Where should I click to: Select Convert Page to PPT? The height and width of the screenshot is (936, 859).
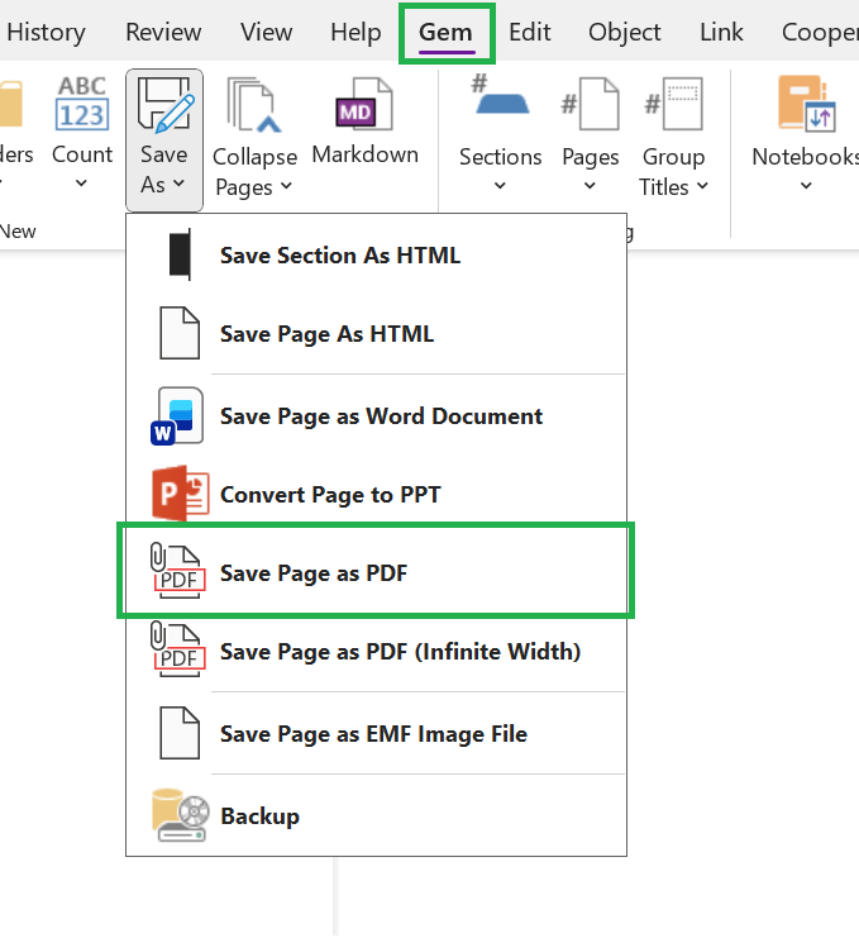click(x=377, y=494)
